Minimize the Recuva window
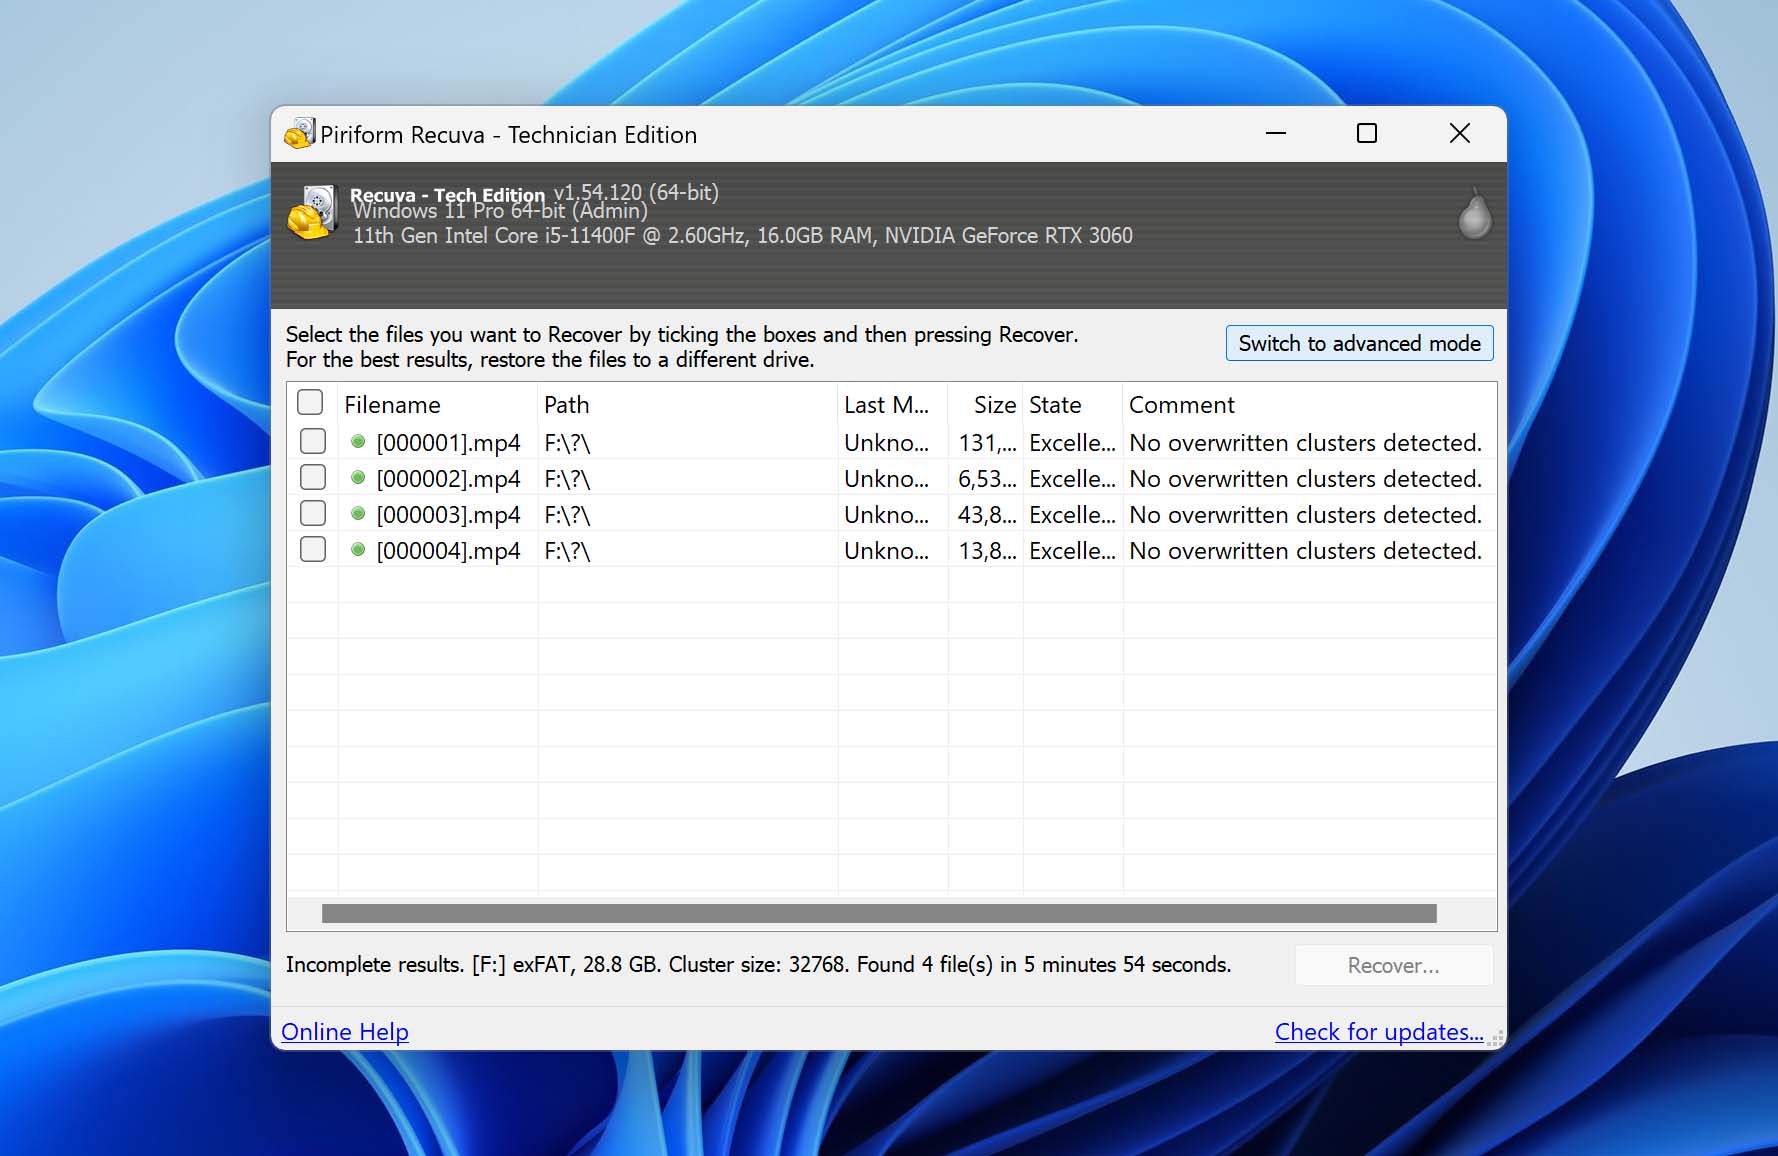This screenshot has width=1778, height=1156. 1276,133
